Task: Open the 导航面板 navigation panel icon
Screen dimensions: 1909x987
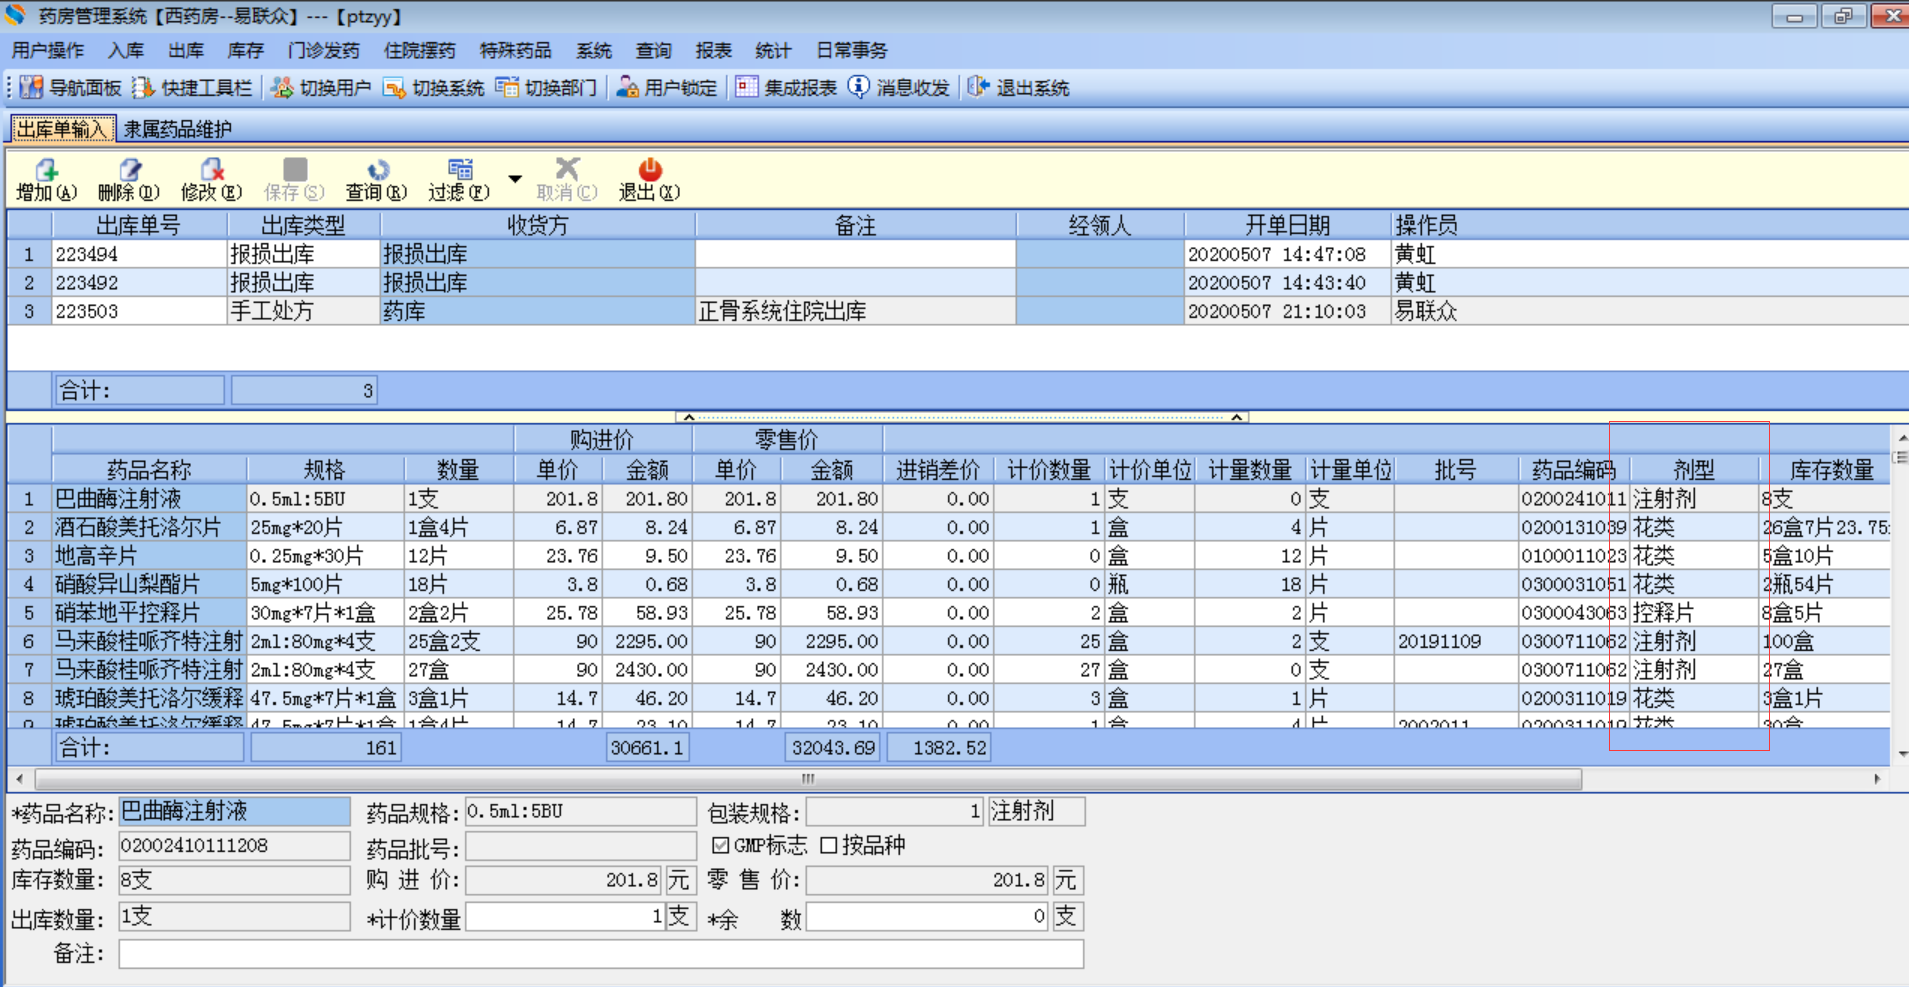Action: (x=31, y=87)
